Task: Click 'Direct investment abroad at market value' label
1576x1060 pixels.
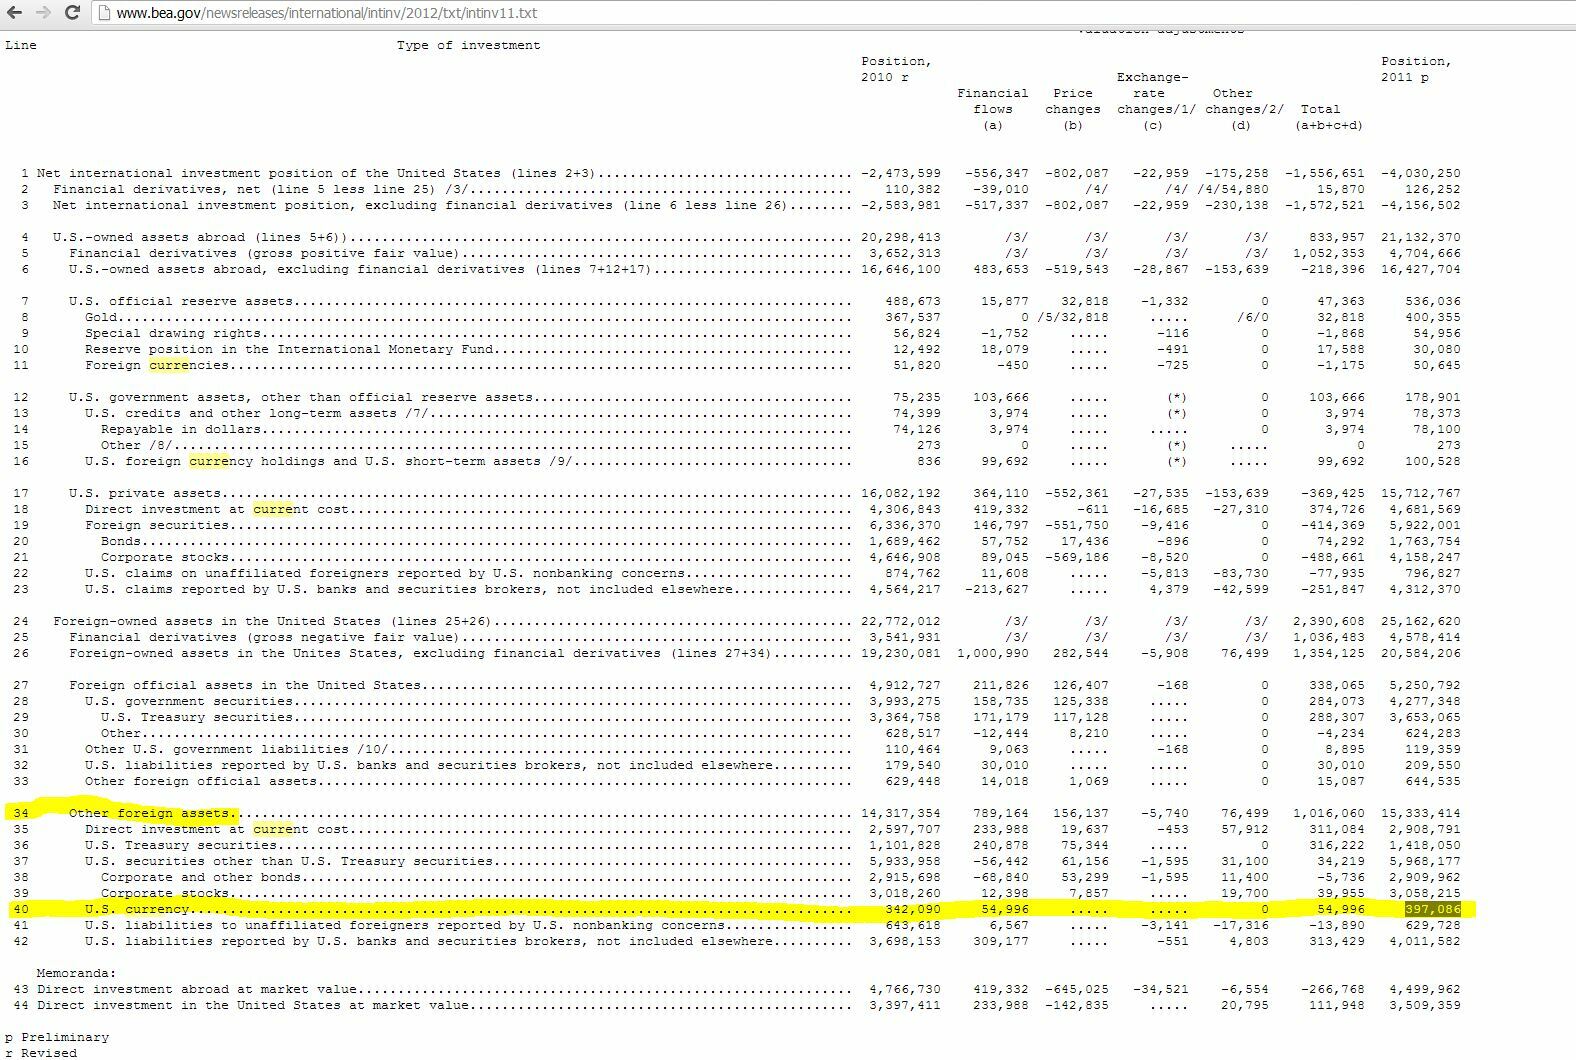Action: click(197, 990)
